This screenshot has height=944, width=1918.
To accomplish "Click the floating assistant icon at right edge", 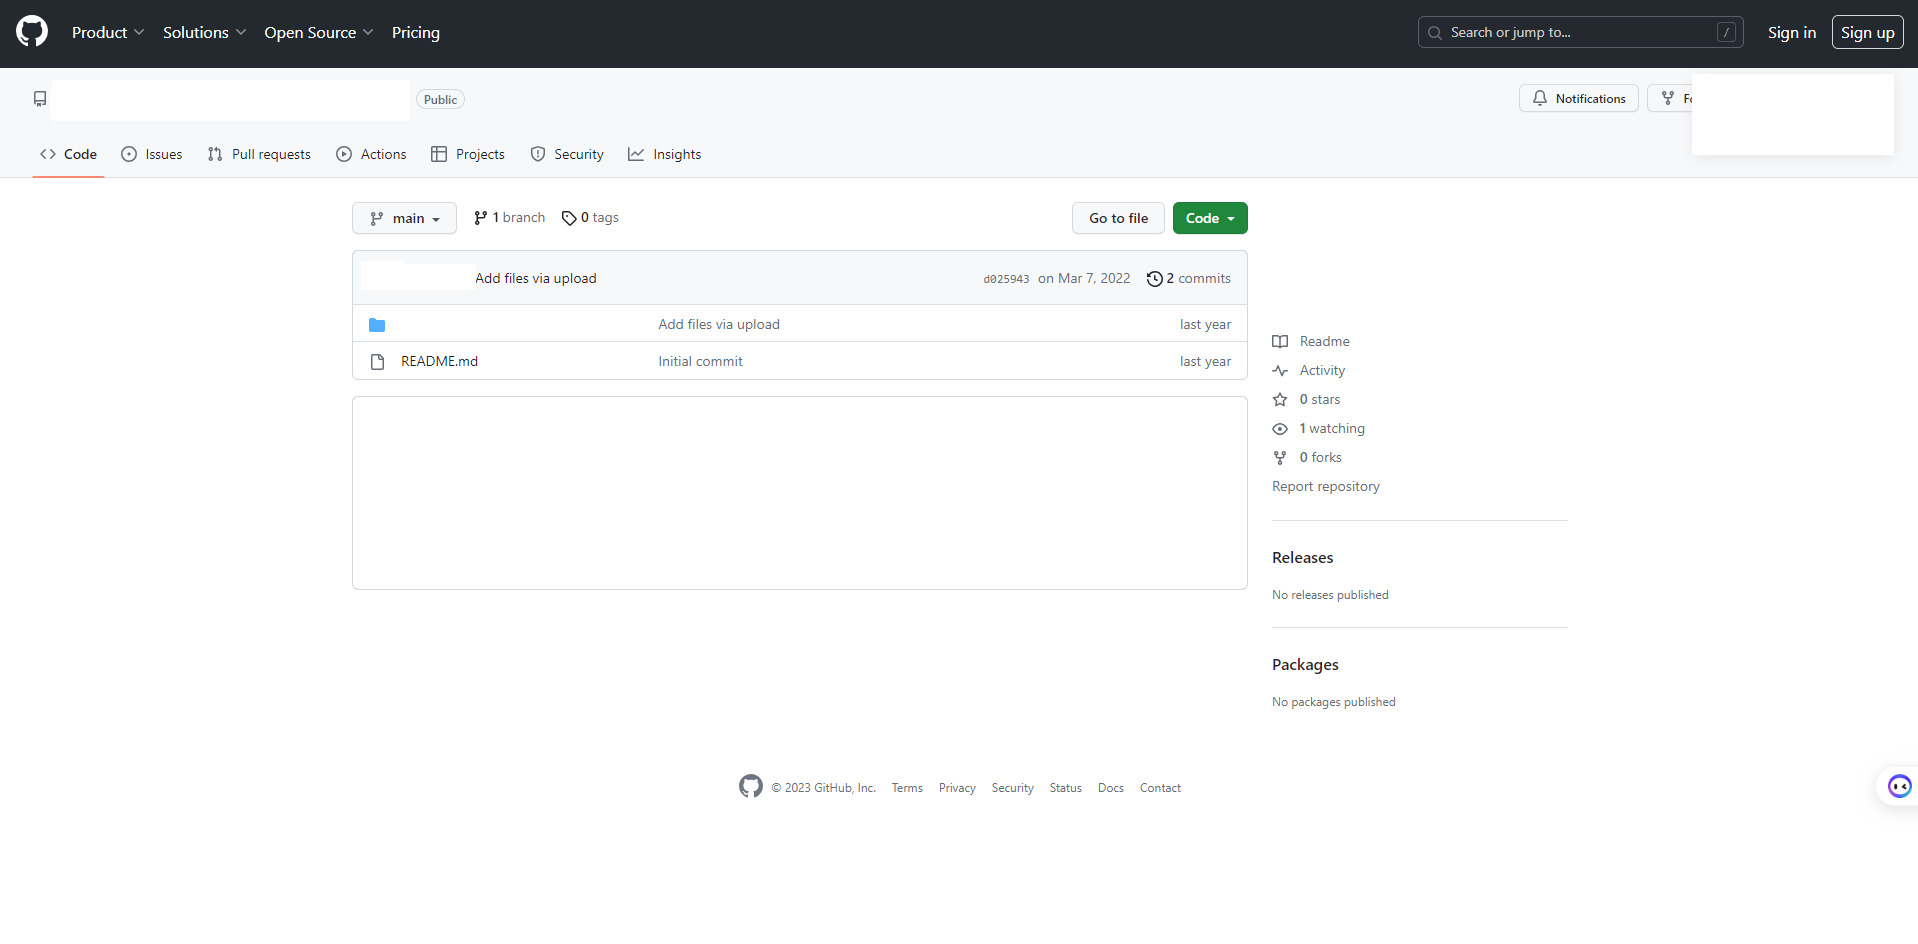I will pyautogui.click(x=1899, y=786).
